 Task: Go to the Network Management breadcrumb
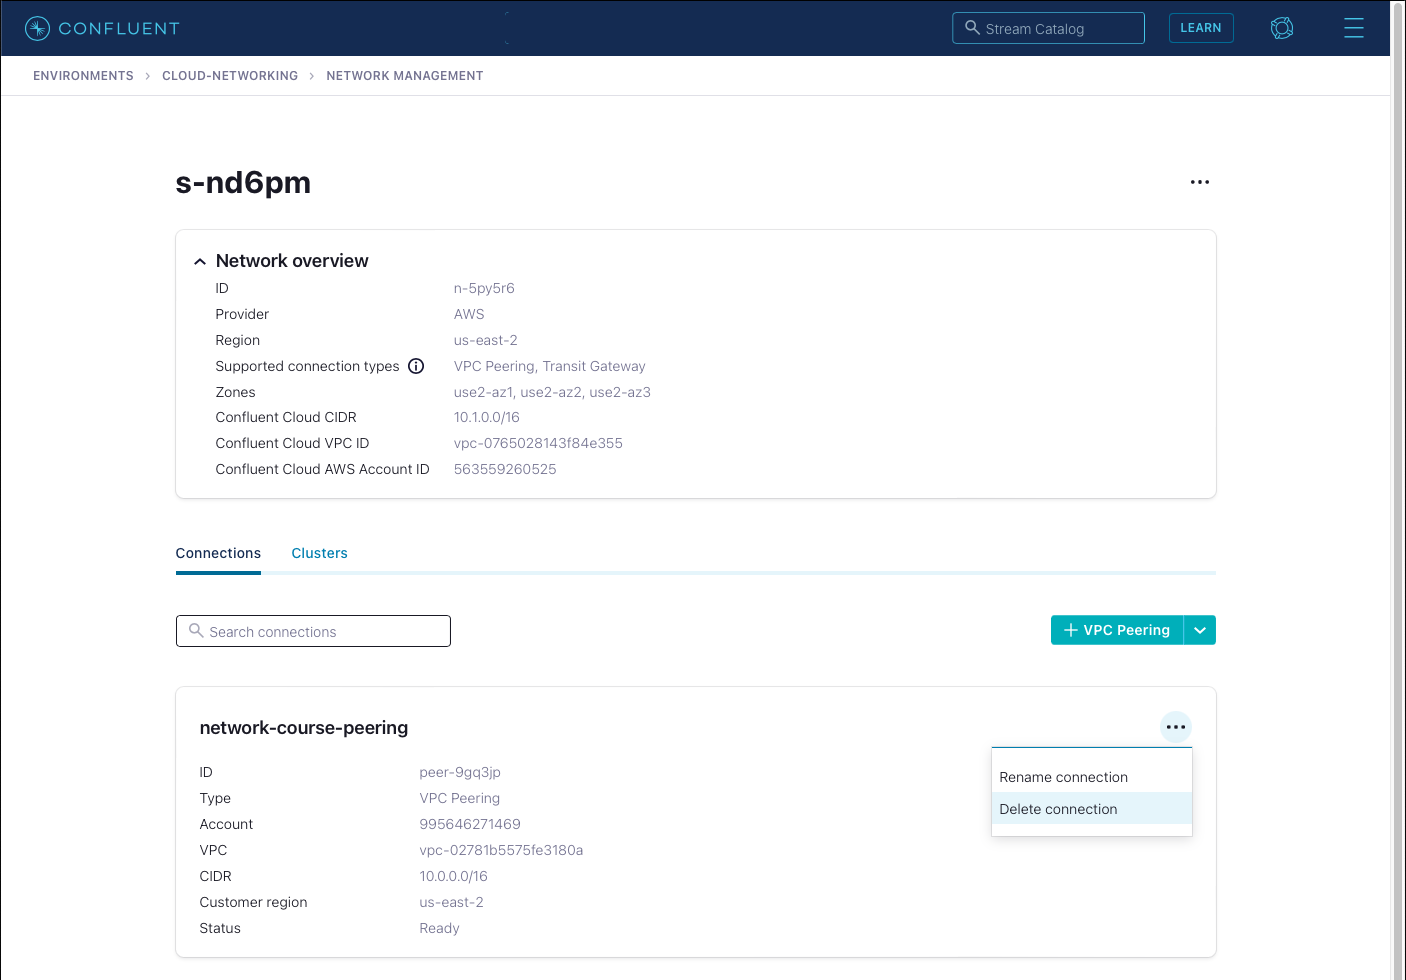(x=405, y=76)
